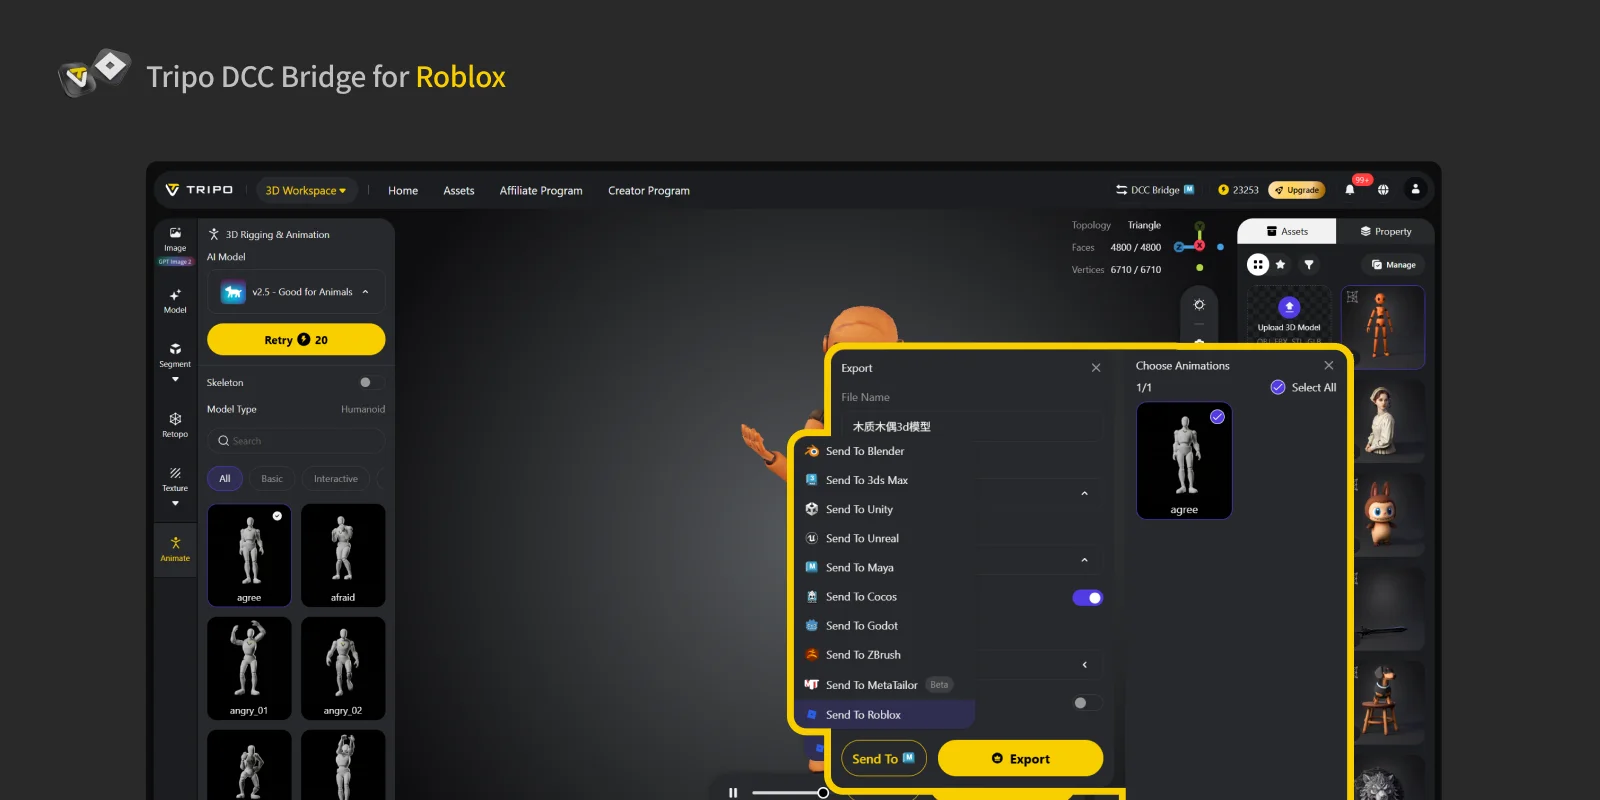Switch assets to grid view
Screen dimensions: 1600x800
[1258, 264]
